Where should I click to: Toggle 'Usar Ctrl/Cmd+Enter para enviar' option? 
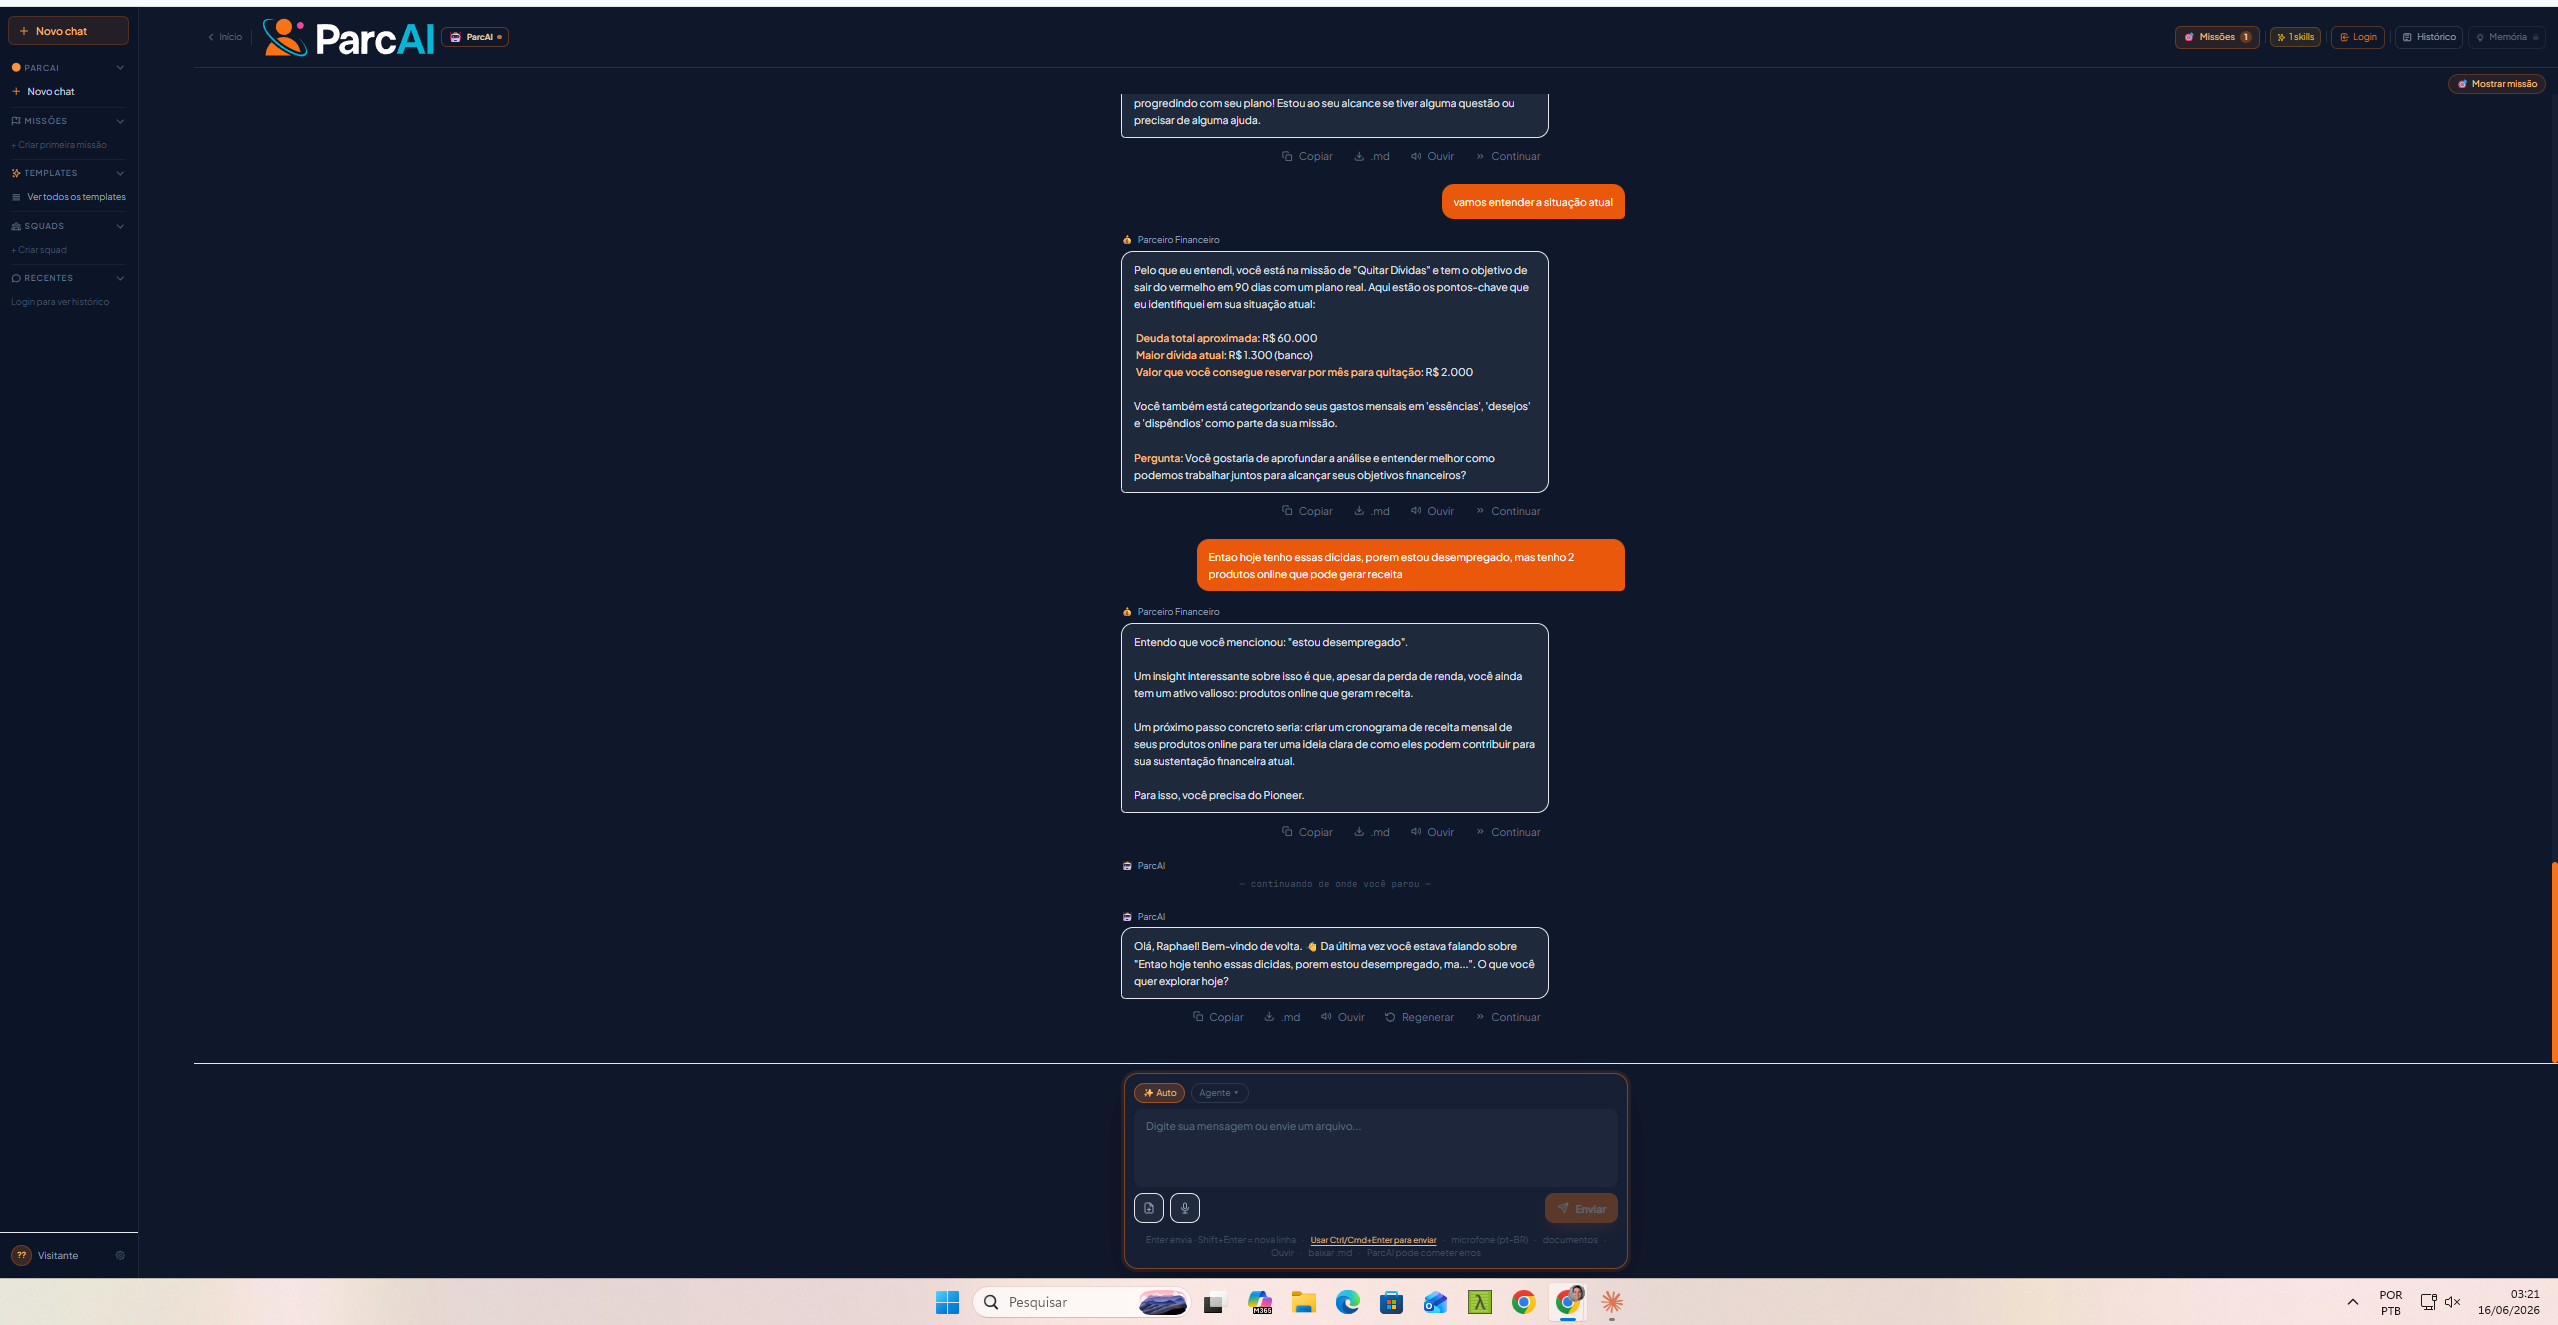click(x=1373, y=1240)
